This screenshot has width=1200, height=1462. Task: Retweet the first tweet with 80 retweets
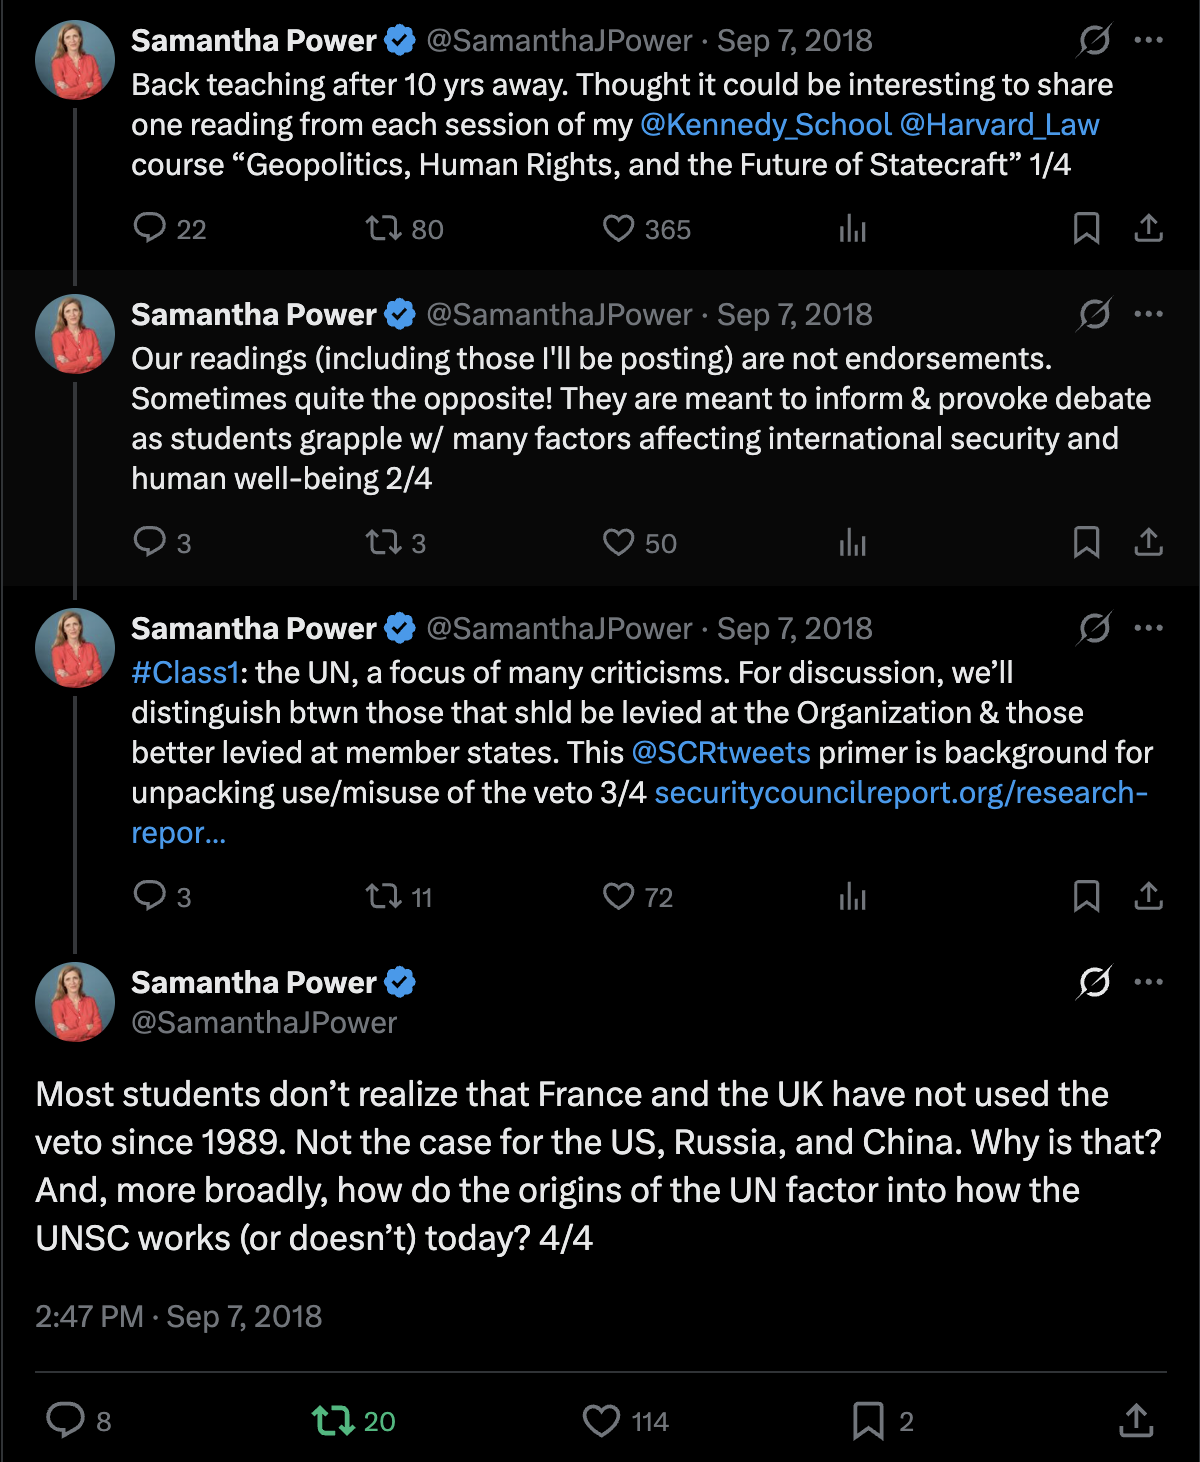383,228
